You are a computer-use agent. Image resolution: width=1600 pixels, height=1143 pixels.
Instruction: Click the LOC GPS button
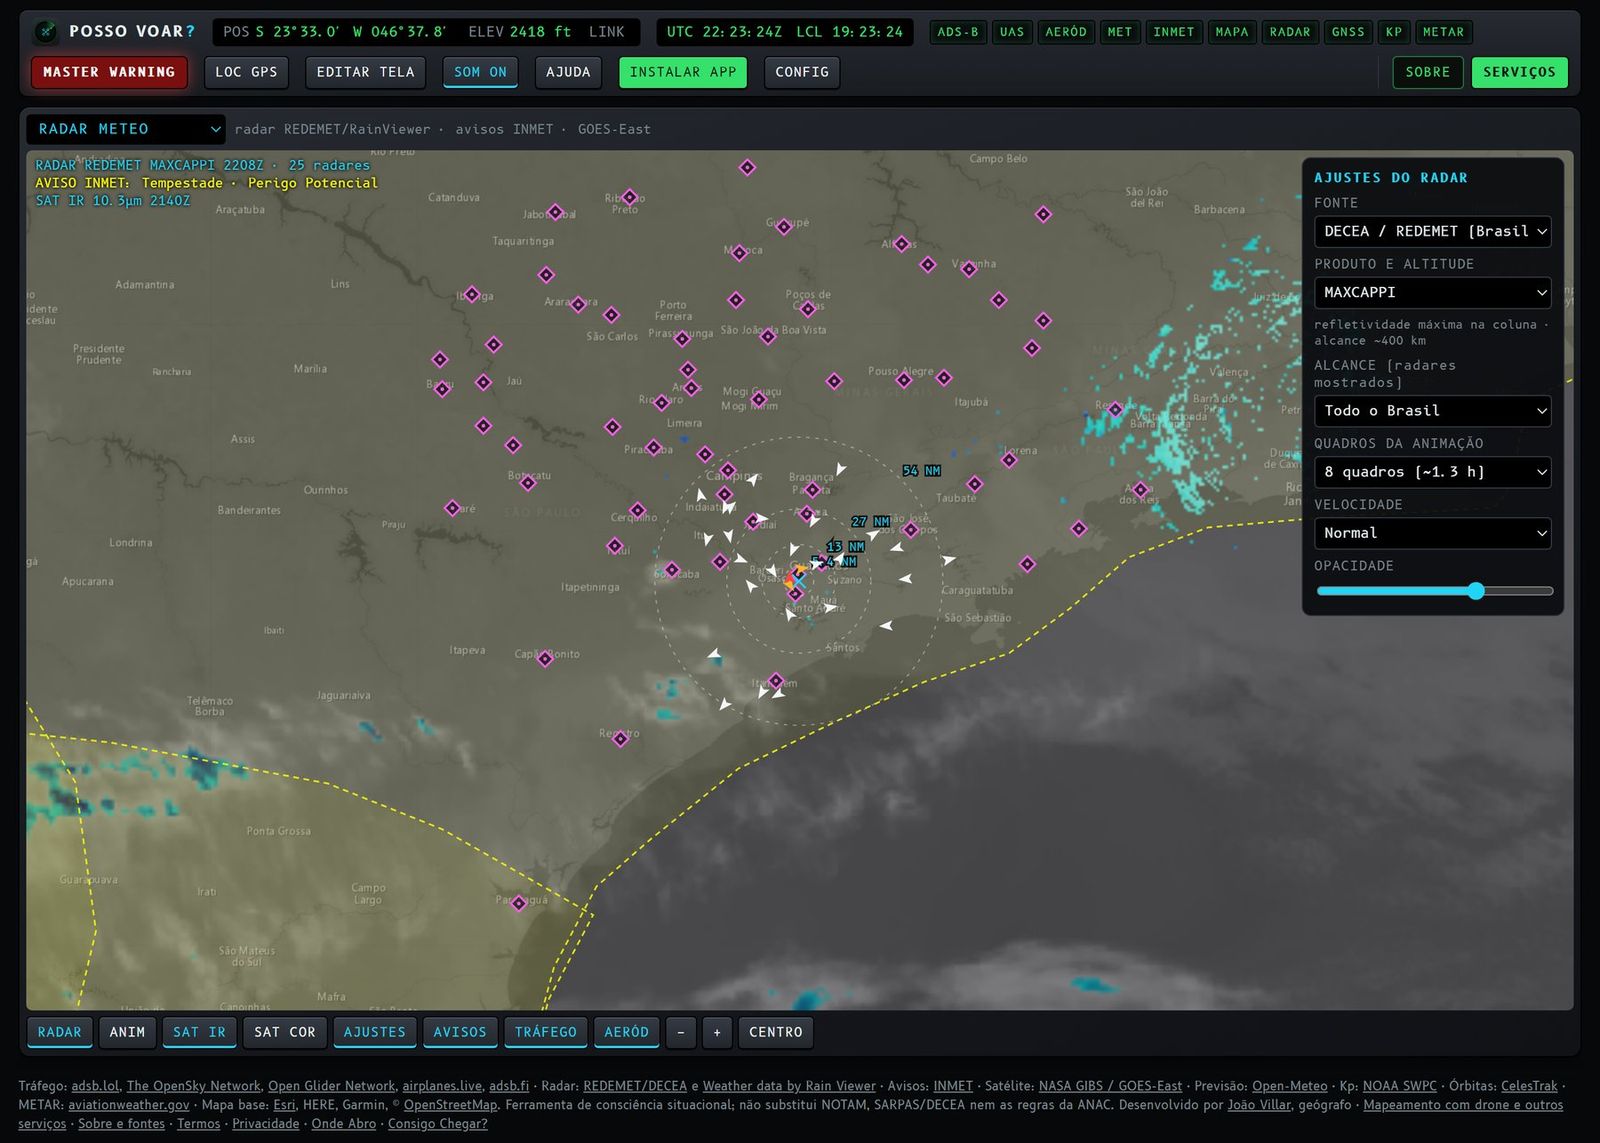point(246,72)
